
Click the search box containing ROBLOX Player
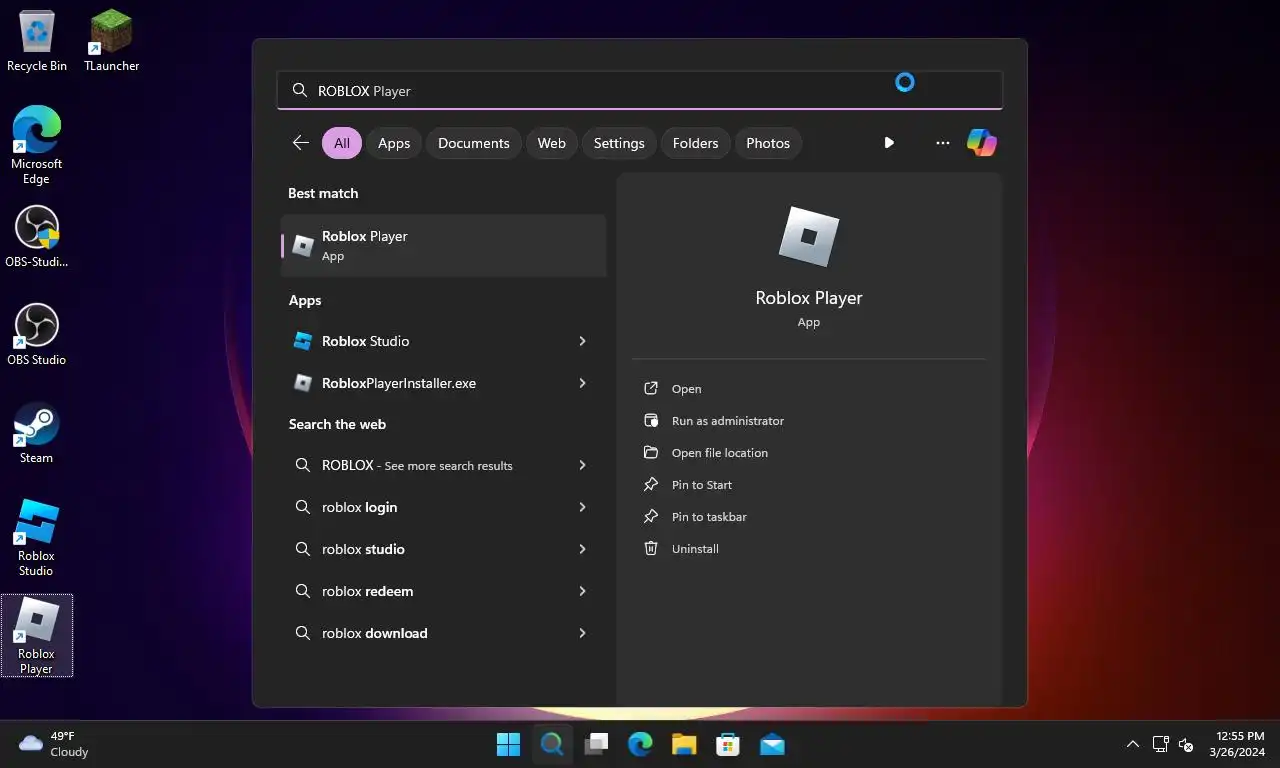pos(640,90)
